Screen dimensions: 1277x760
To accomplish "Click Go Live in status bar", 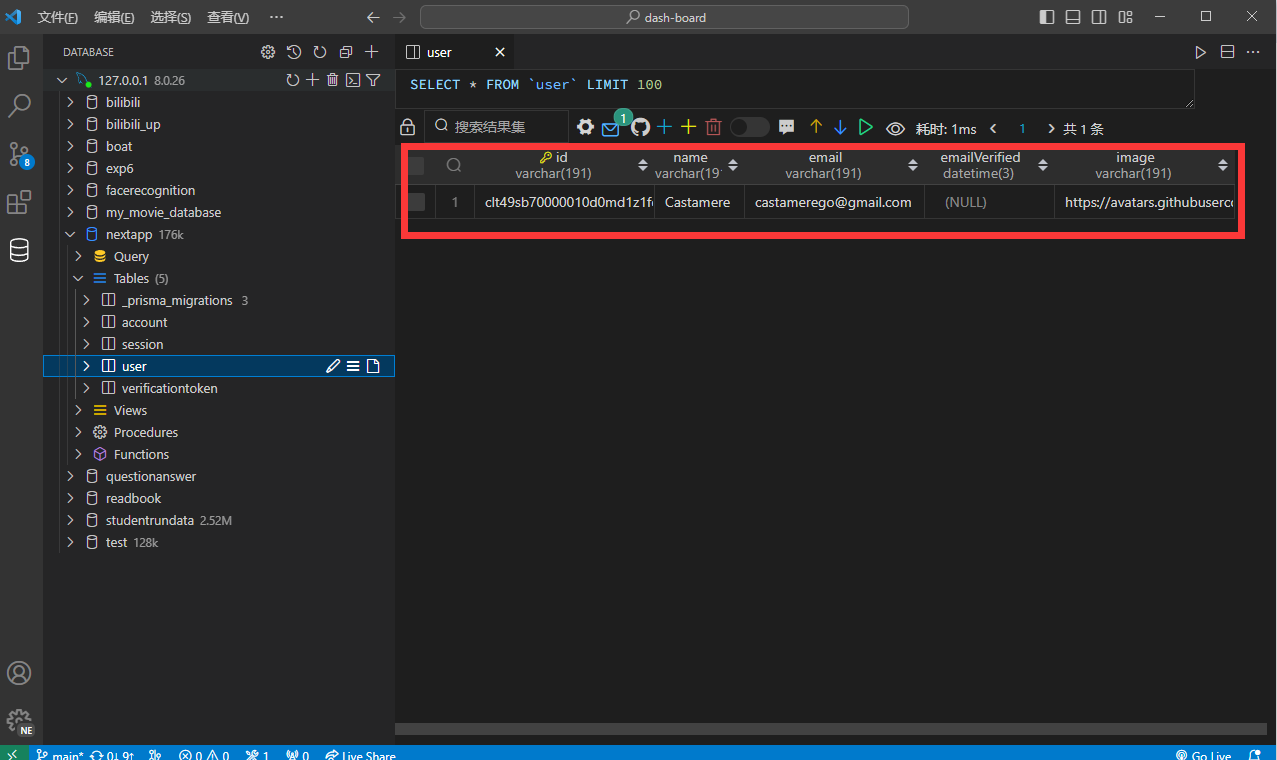I will (1204, 755).
